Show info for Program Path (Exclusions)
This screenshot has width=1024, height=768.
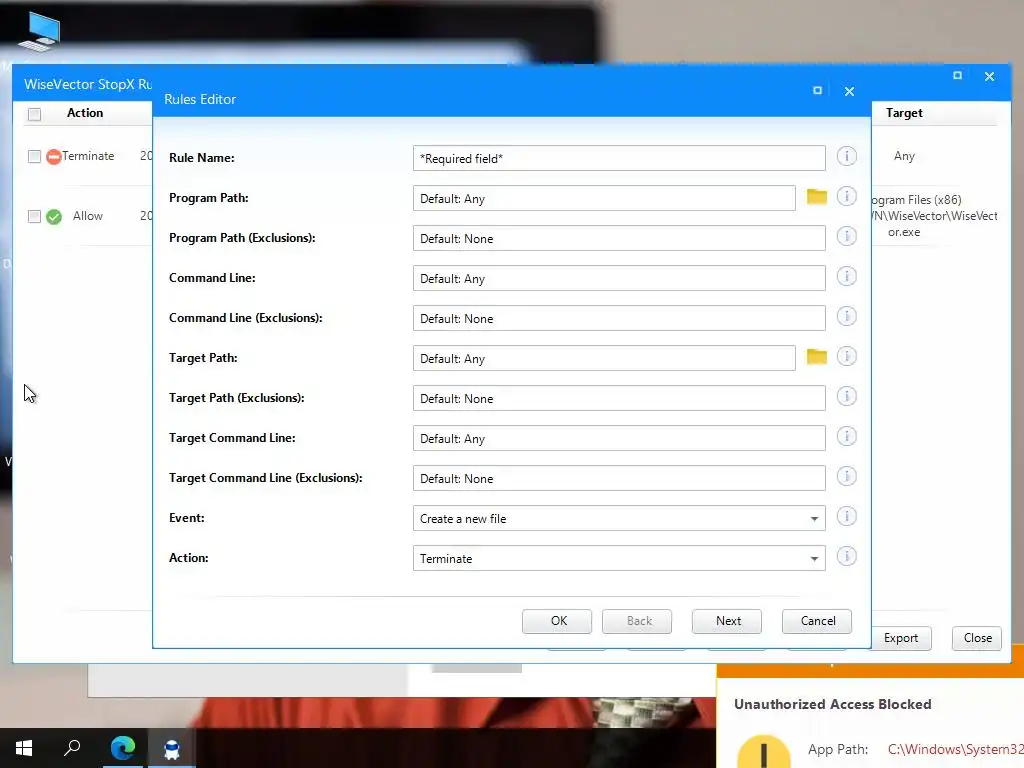point(846,236)
